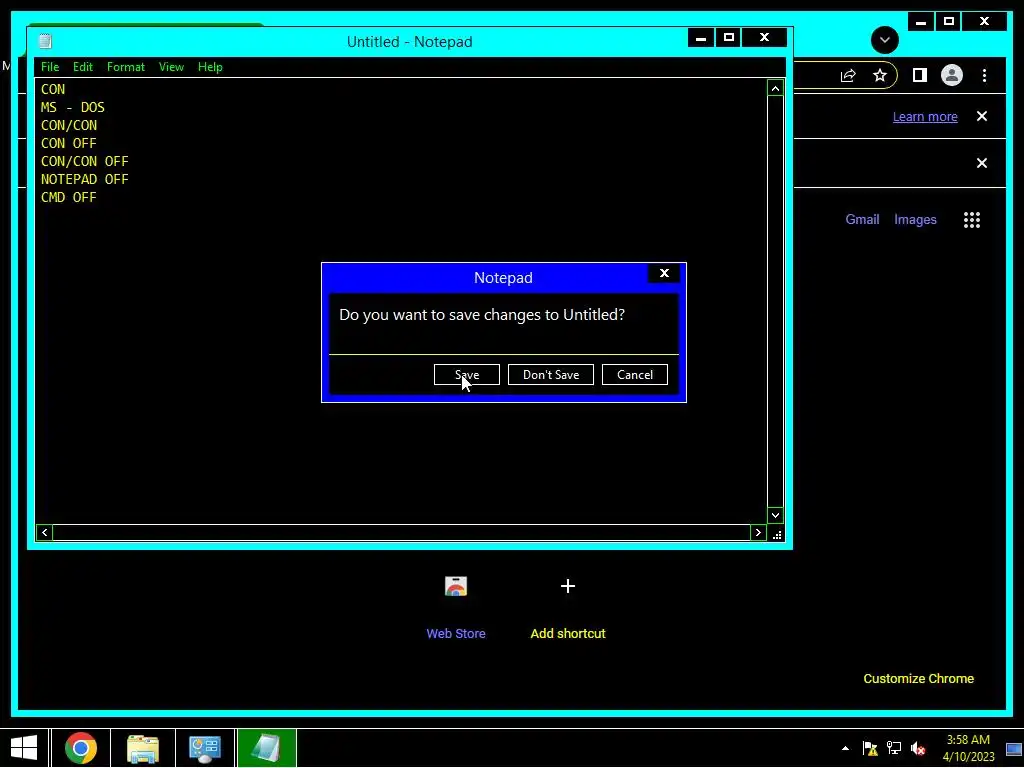Click Save in the Notepad dialog
Viewport: 1024px width, 768px height.
point(466,375)
